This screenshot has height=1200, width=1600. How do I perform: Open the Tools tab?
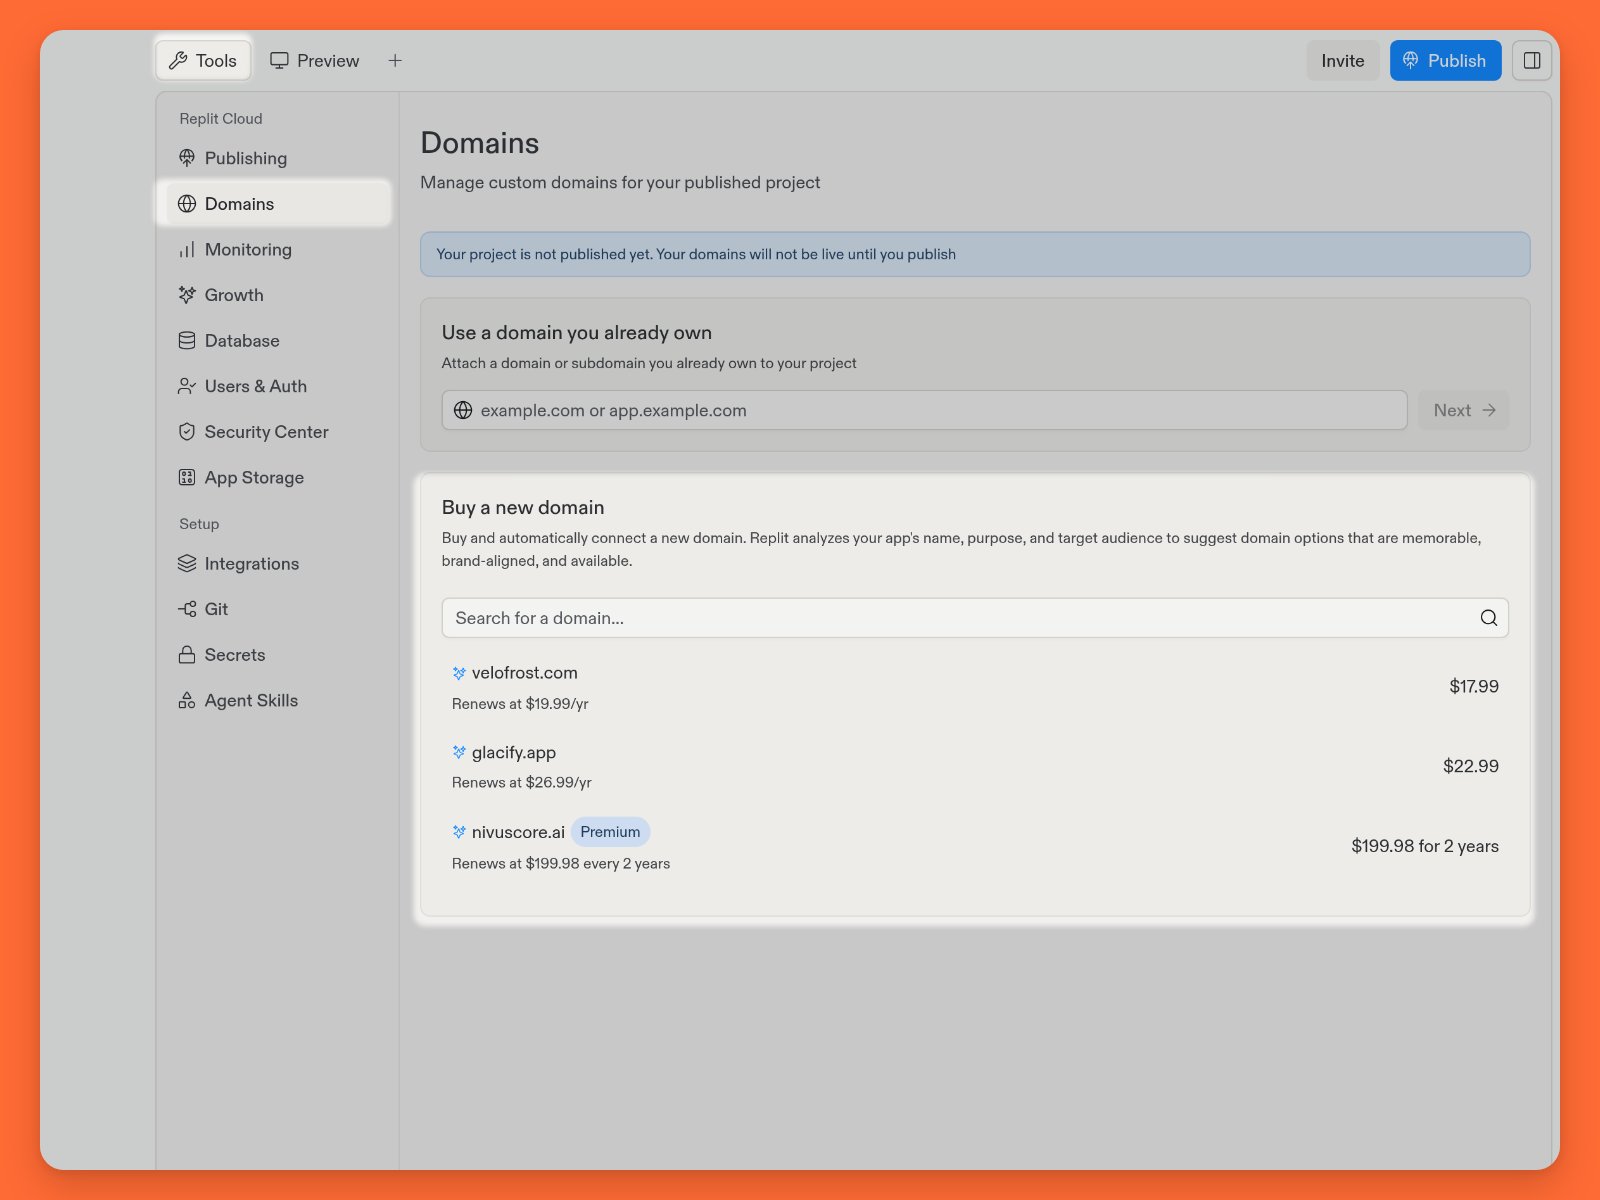pyautogui.click(x=203, y=60)
